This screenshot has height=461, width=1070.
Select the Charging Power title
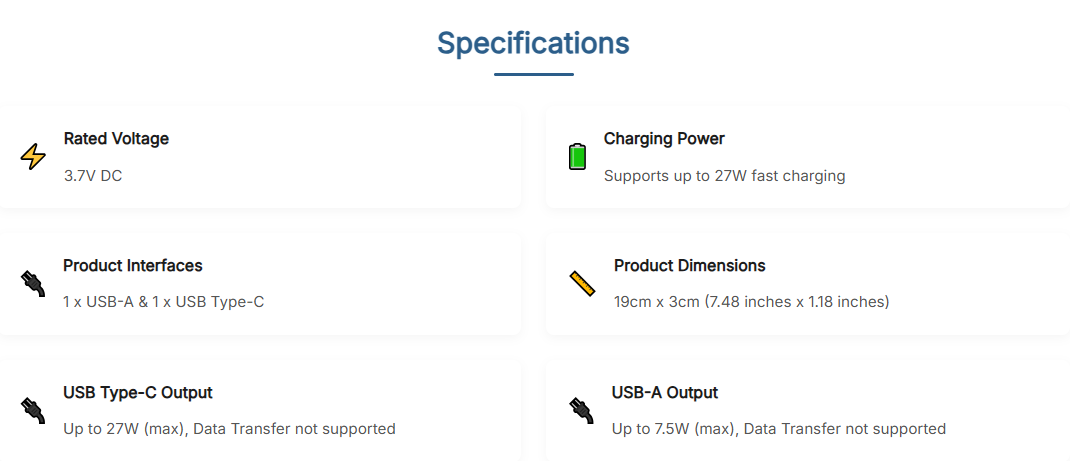click(x=664, y=139)
